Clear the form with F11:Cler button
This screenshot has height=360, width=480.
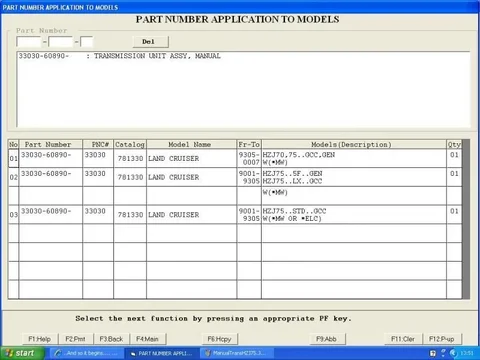click(x=403, y=339)
